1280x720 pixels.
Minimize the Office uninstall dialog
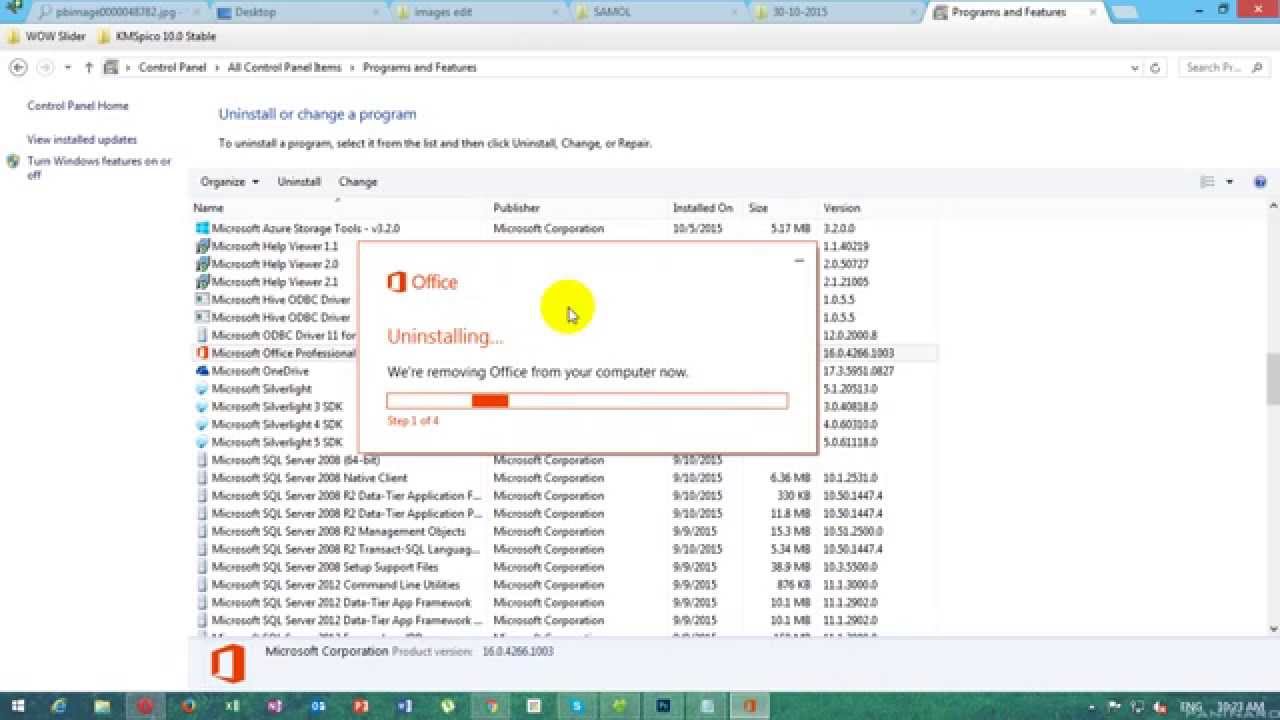tap(799, 260)
